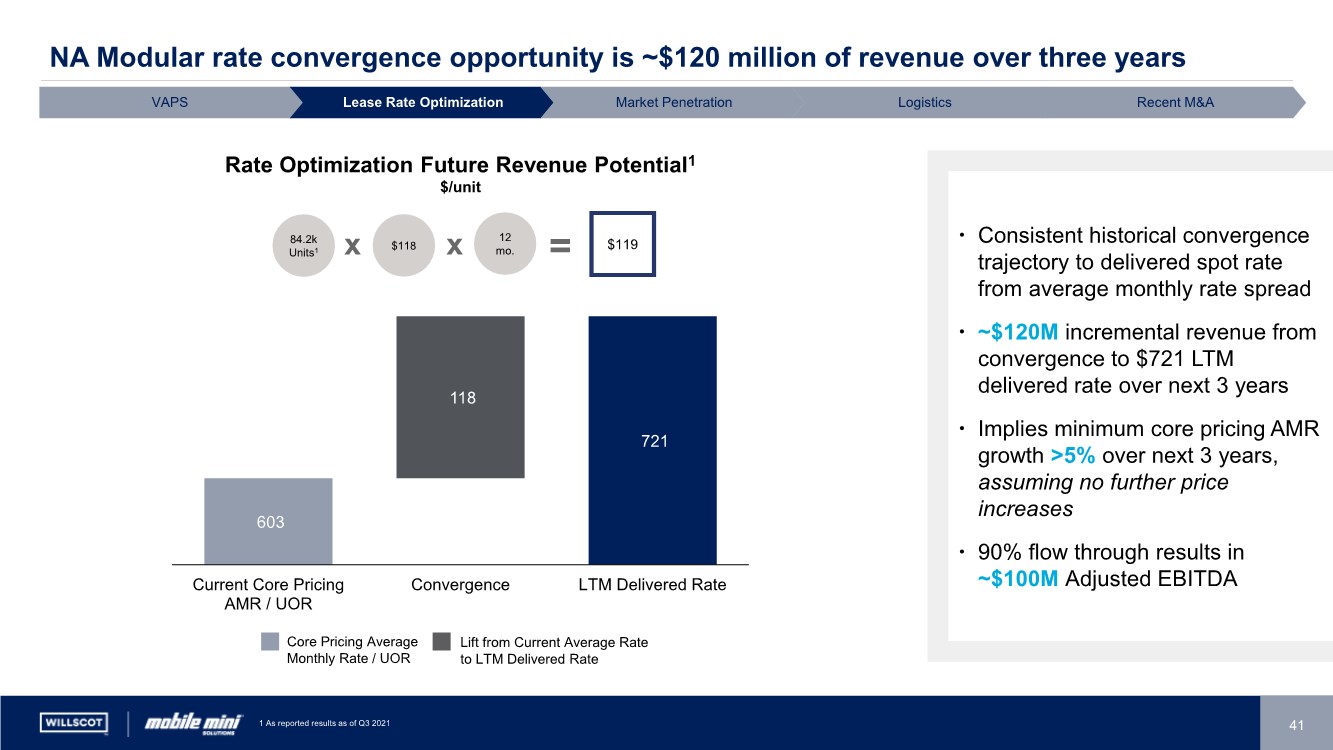Click 'Core Pricing Average Monthly Rate / UOR' legend text
The width and height of the screenshot is (1333, 750).
click(x=352, y=650)
